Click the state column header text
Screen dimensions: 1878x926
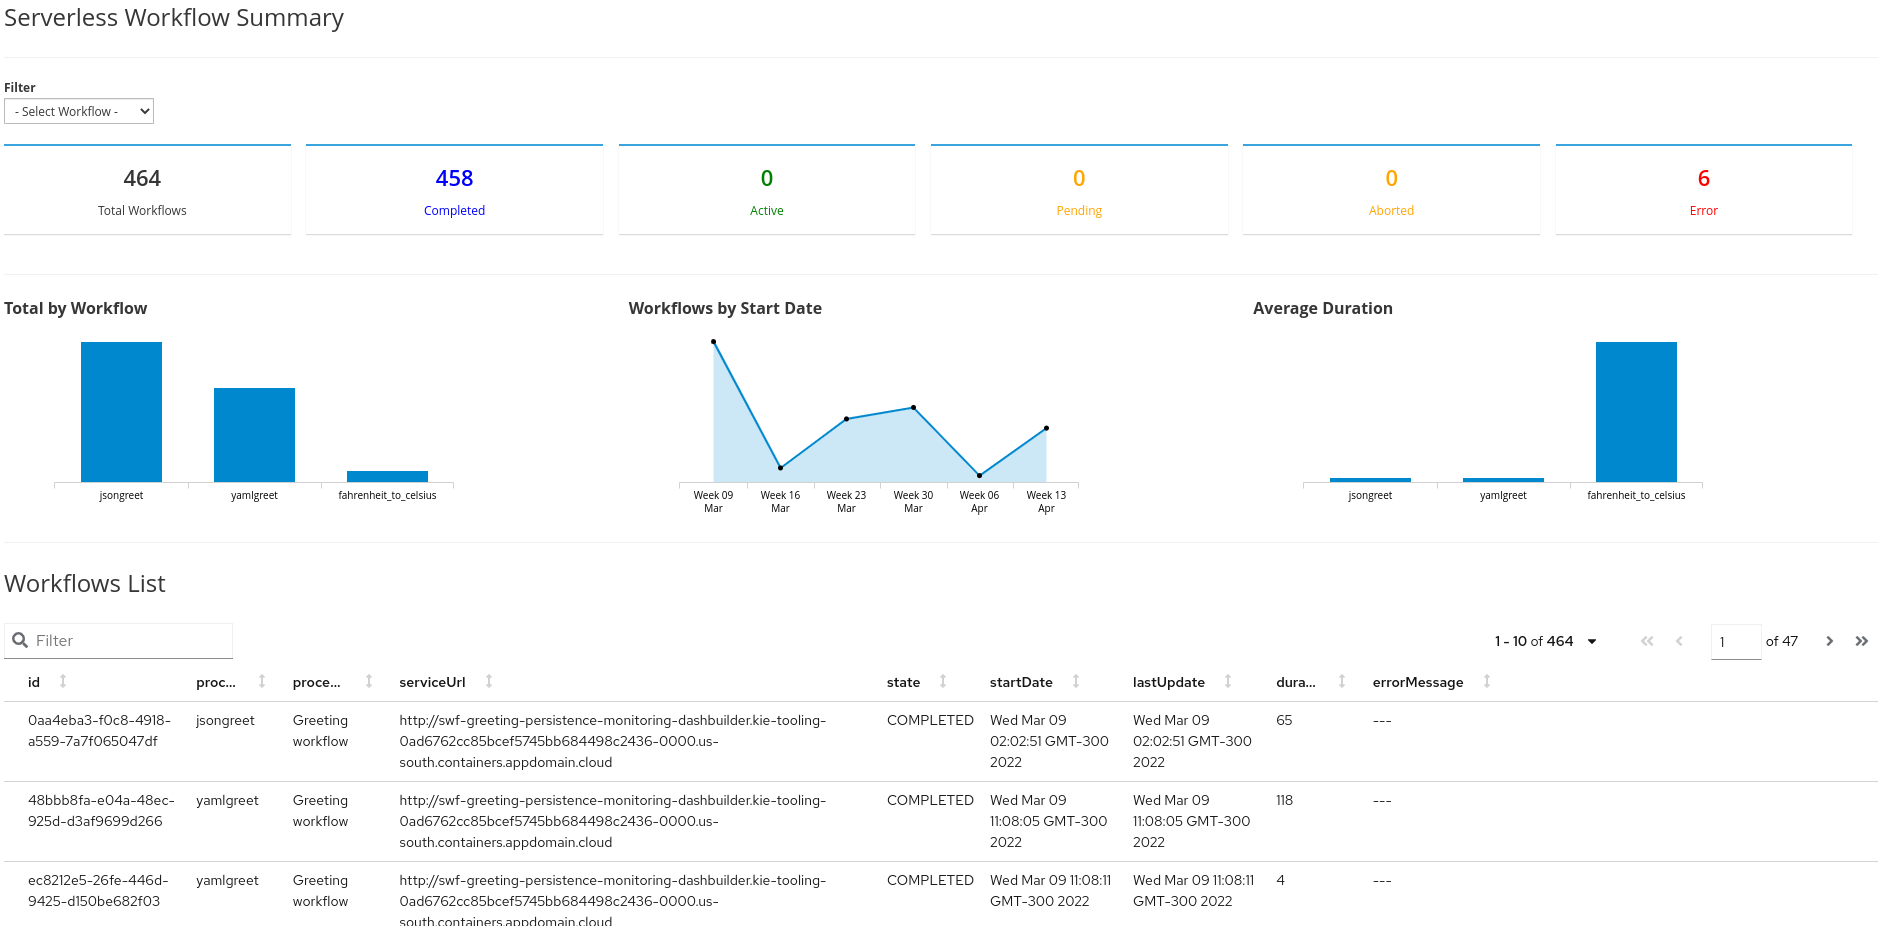pyautogui.click(x=903, y=682)
